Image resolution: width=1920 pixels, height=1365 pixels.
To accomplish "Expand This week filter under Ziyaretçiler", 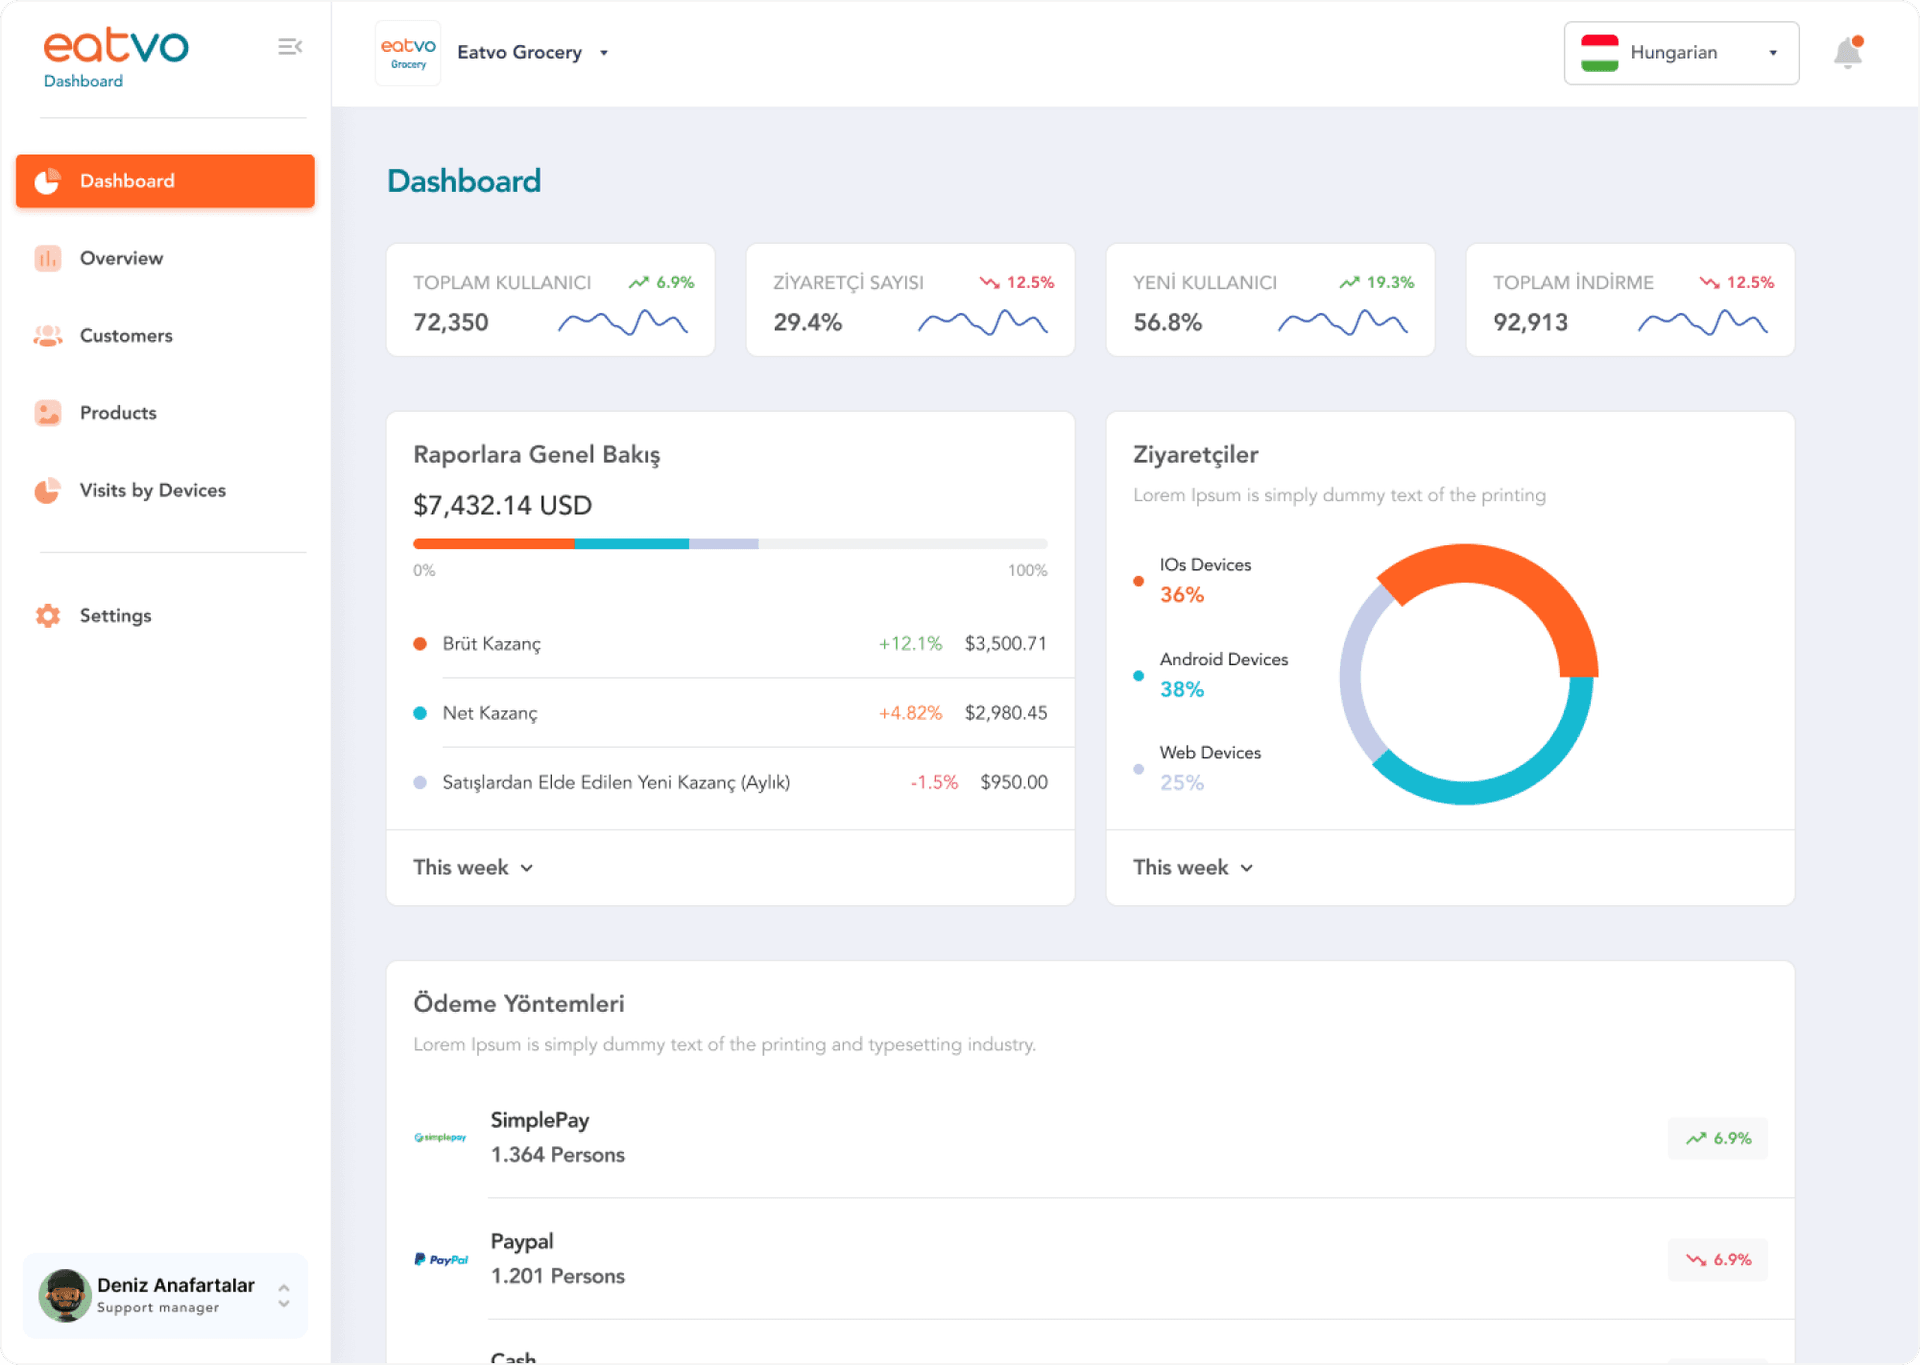I will [x=1192, y=867].
